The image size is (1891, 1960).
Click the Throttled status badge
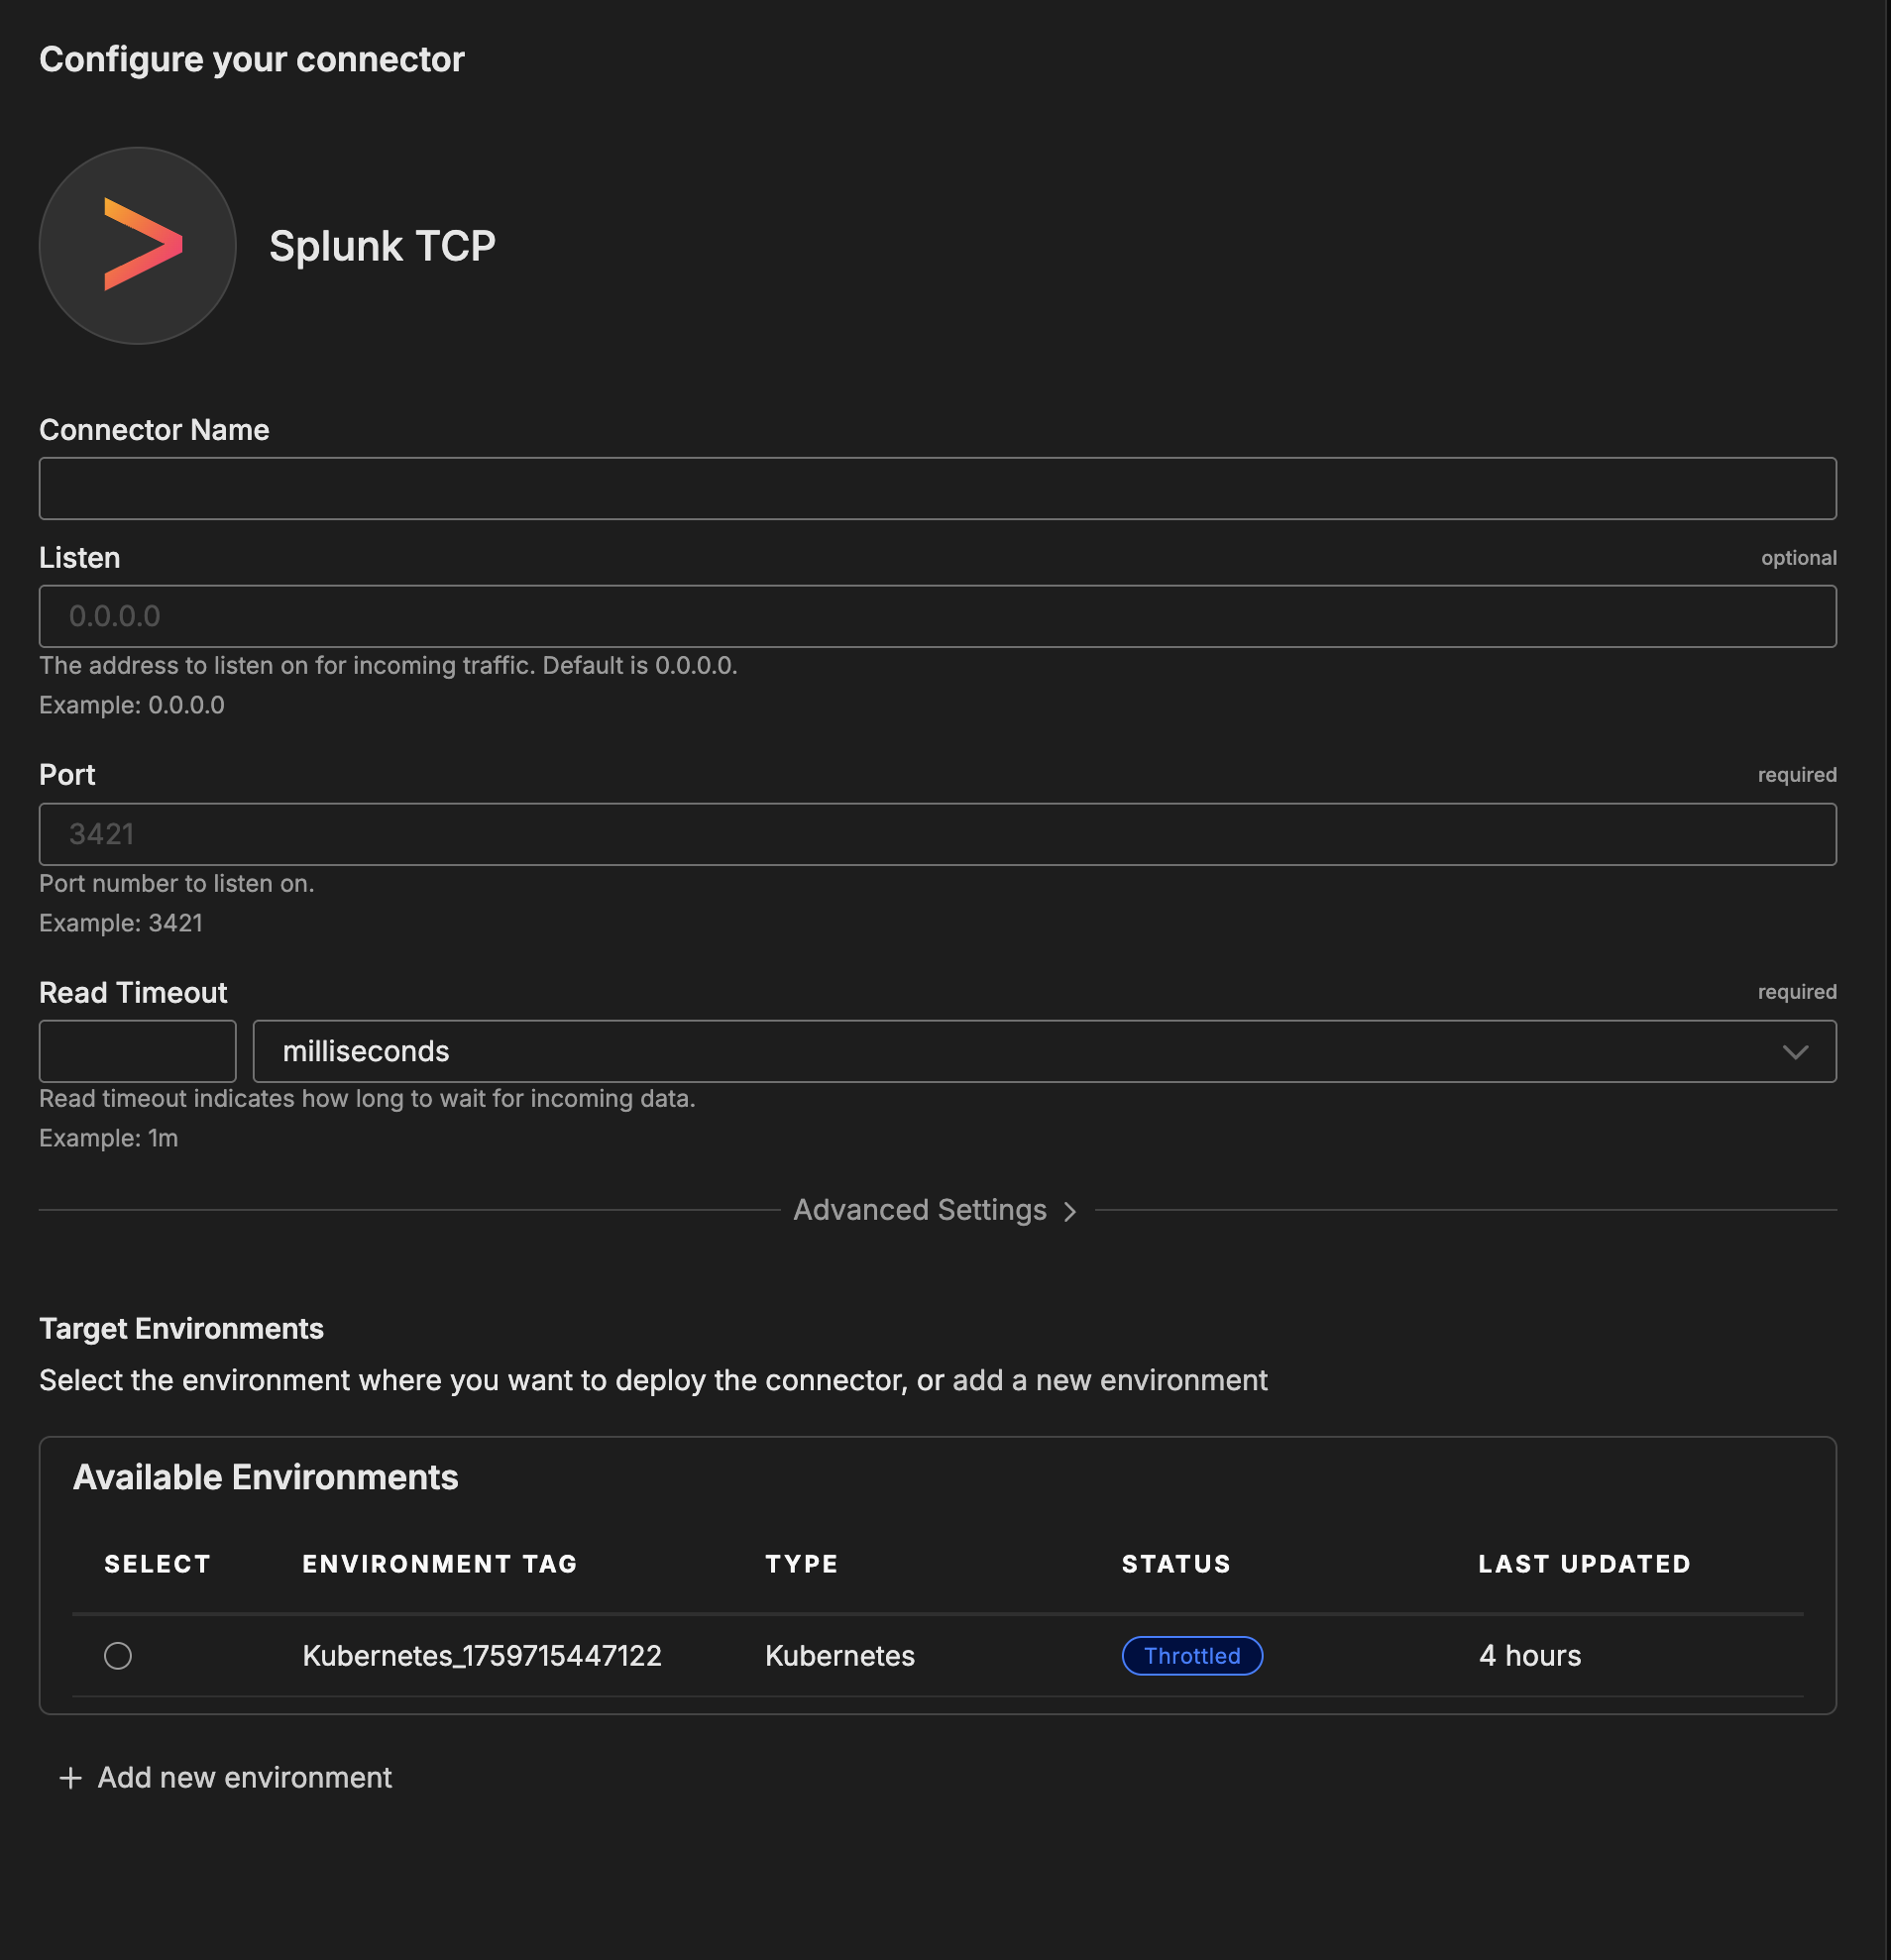pyautogui.click(x=1191, y=1656)
